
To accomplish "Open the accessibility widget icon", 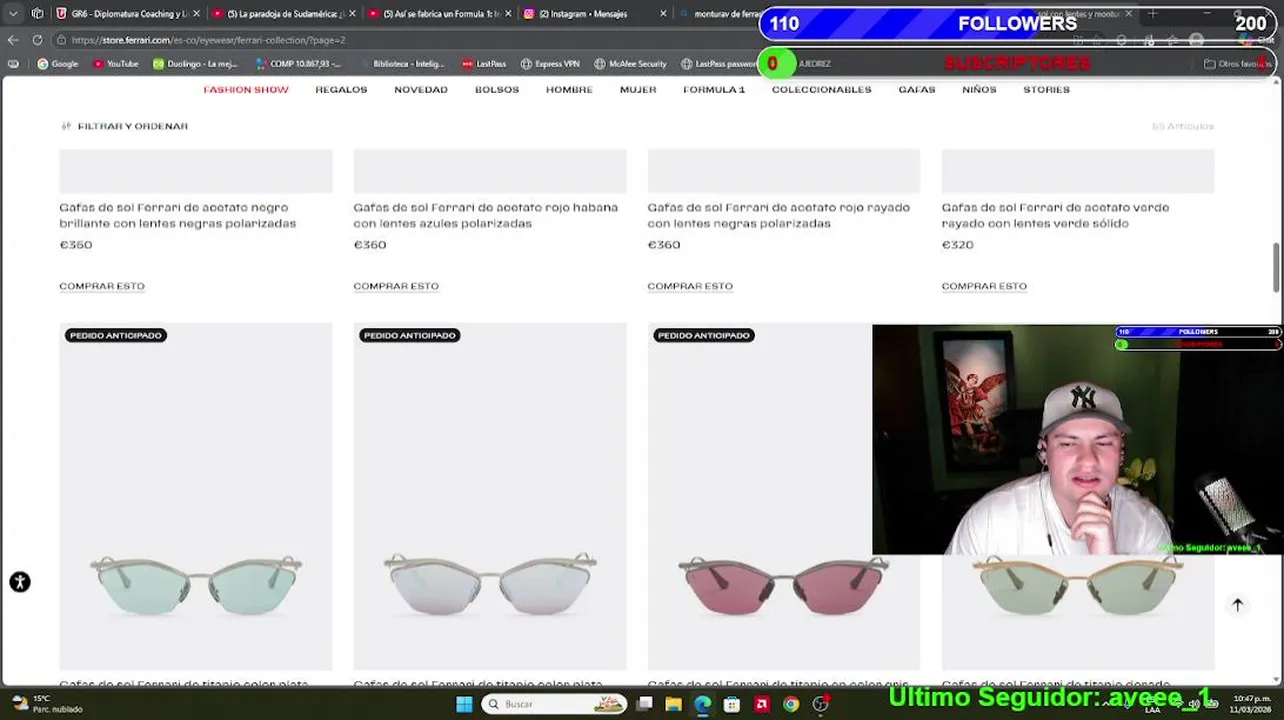I will pyautogui.click(x=20, y=582).
